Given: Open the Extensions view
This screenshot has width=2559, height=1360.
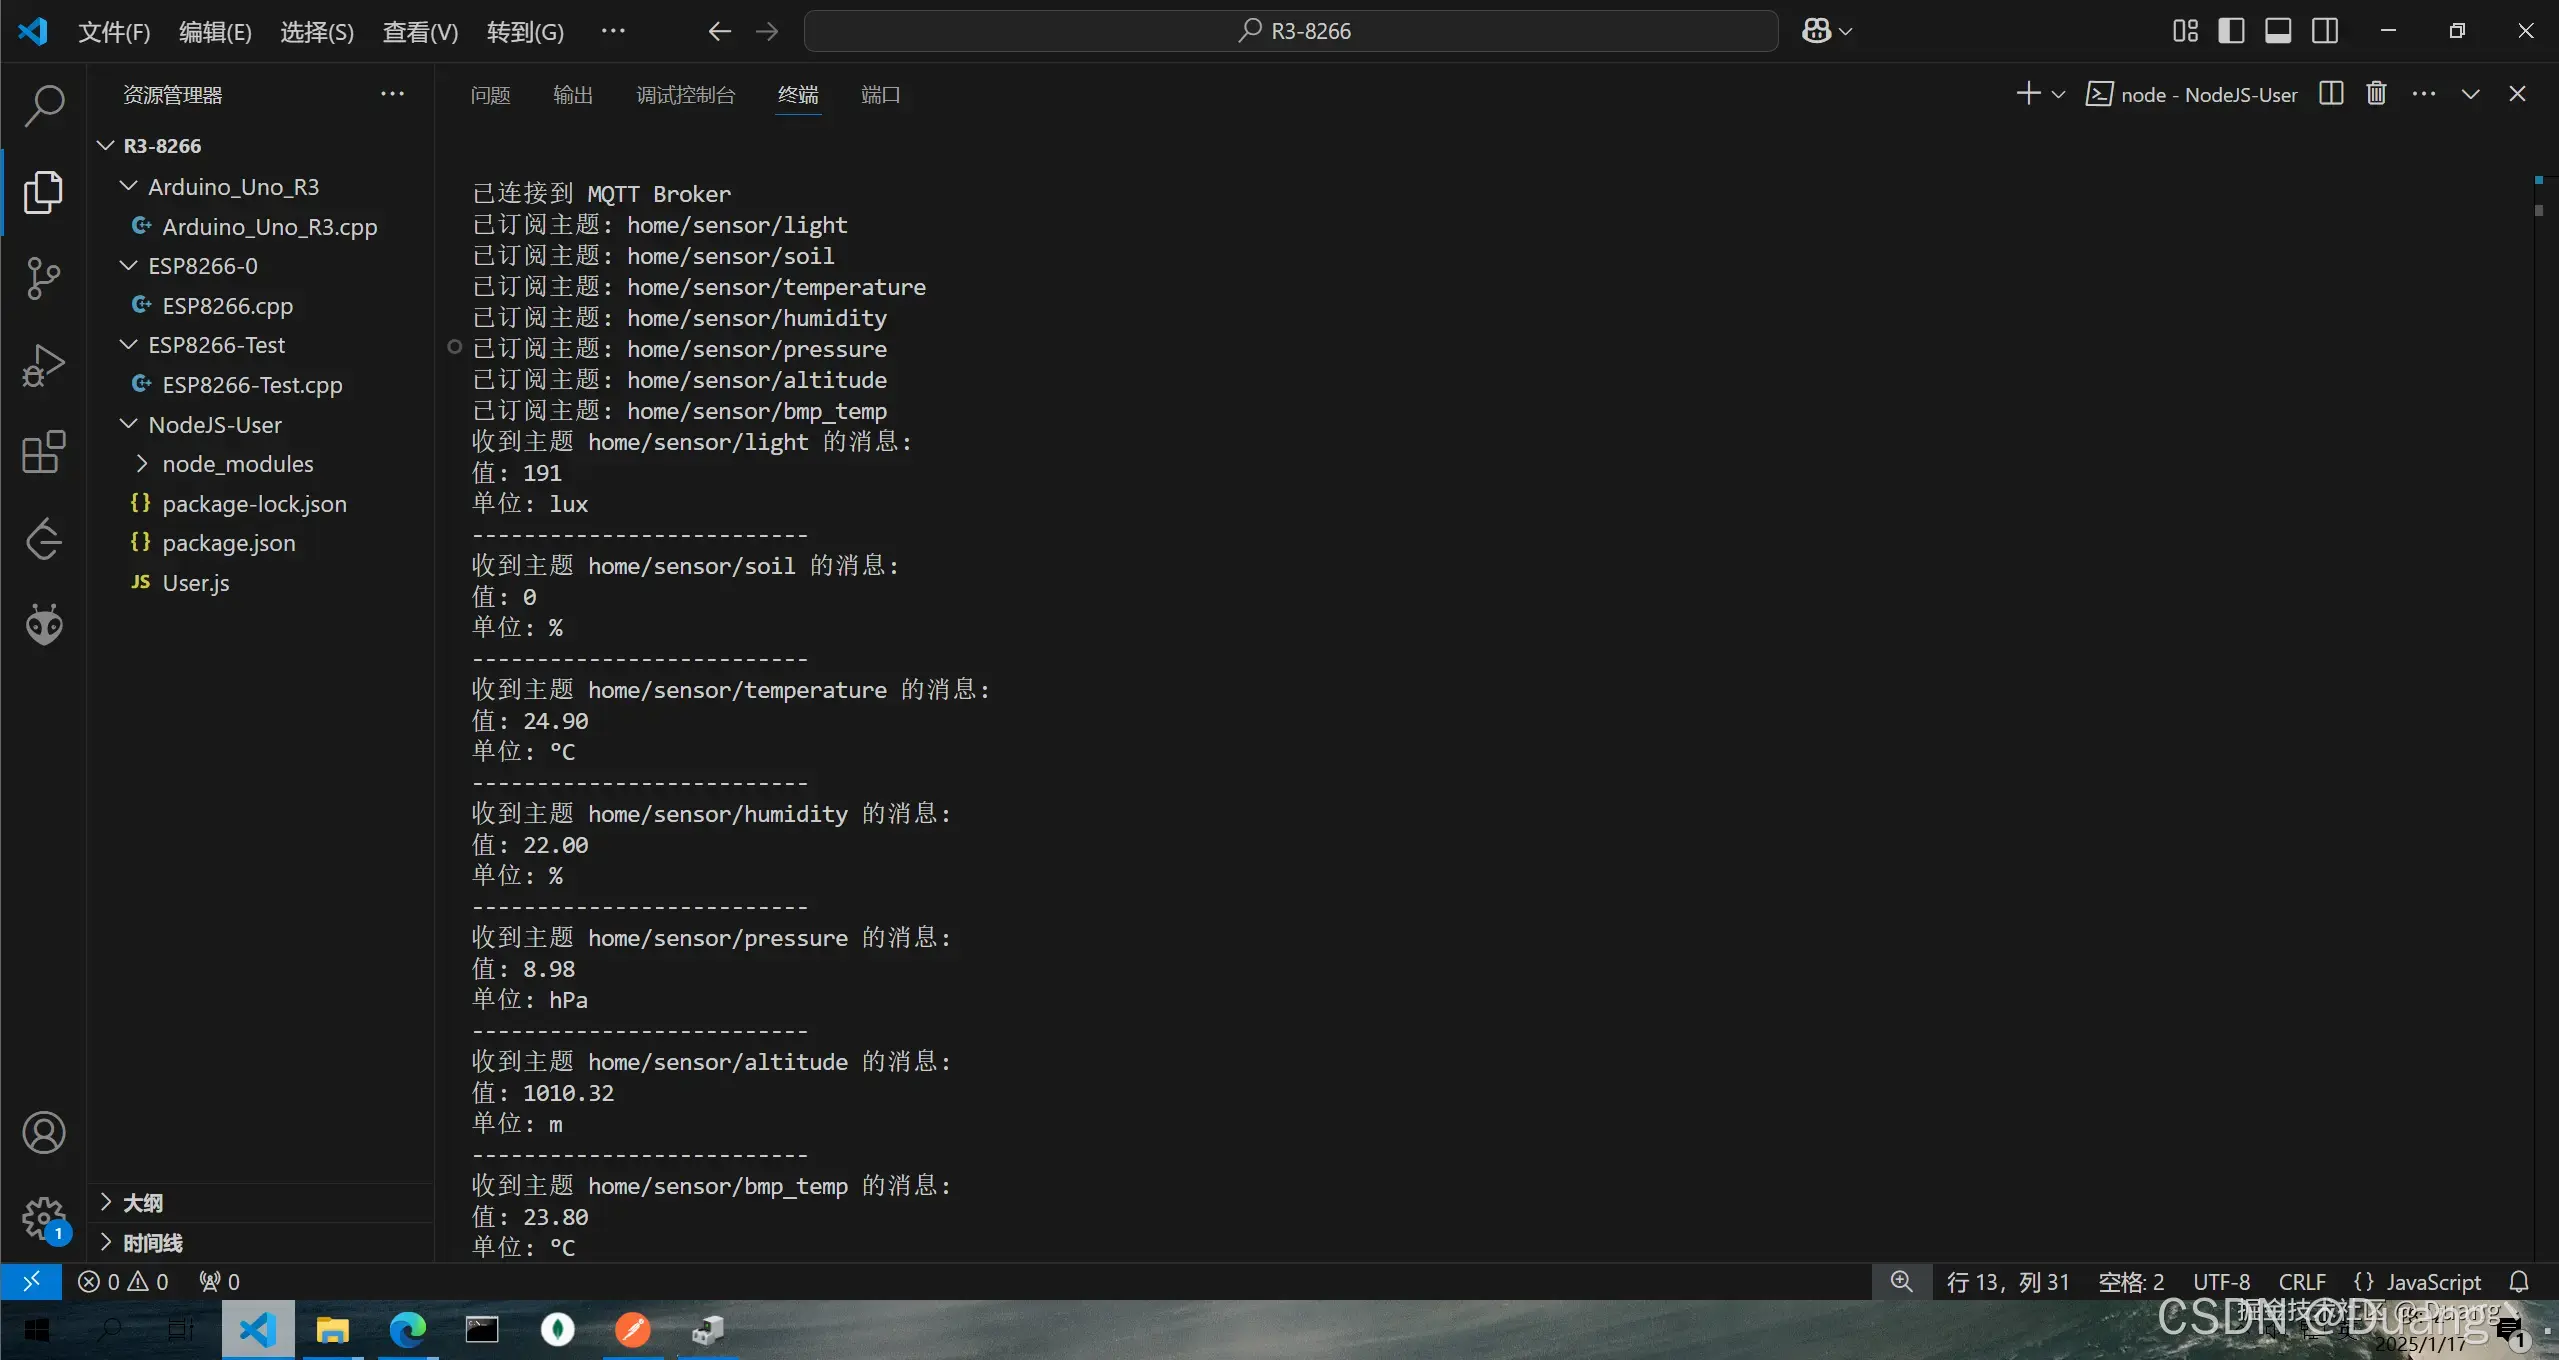Looking at the screenshot, I should coord(43,452).
